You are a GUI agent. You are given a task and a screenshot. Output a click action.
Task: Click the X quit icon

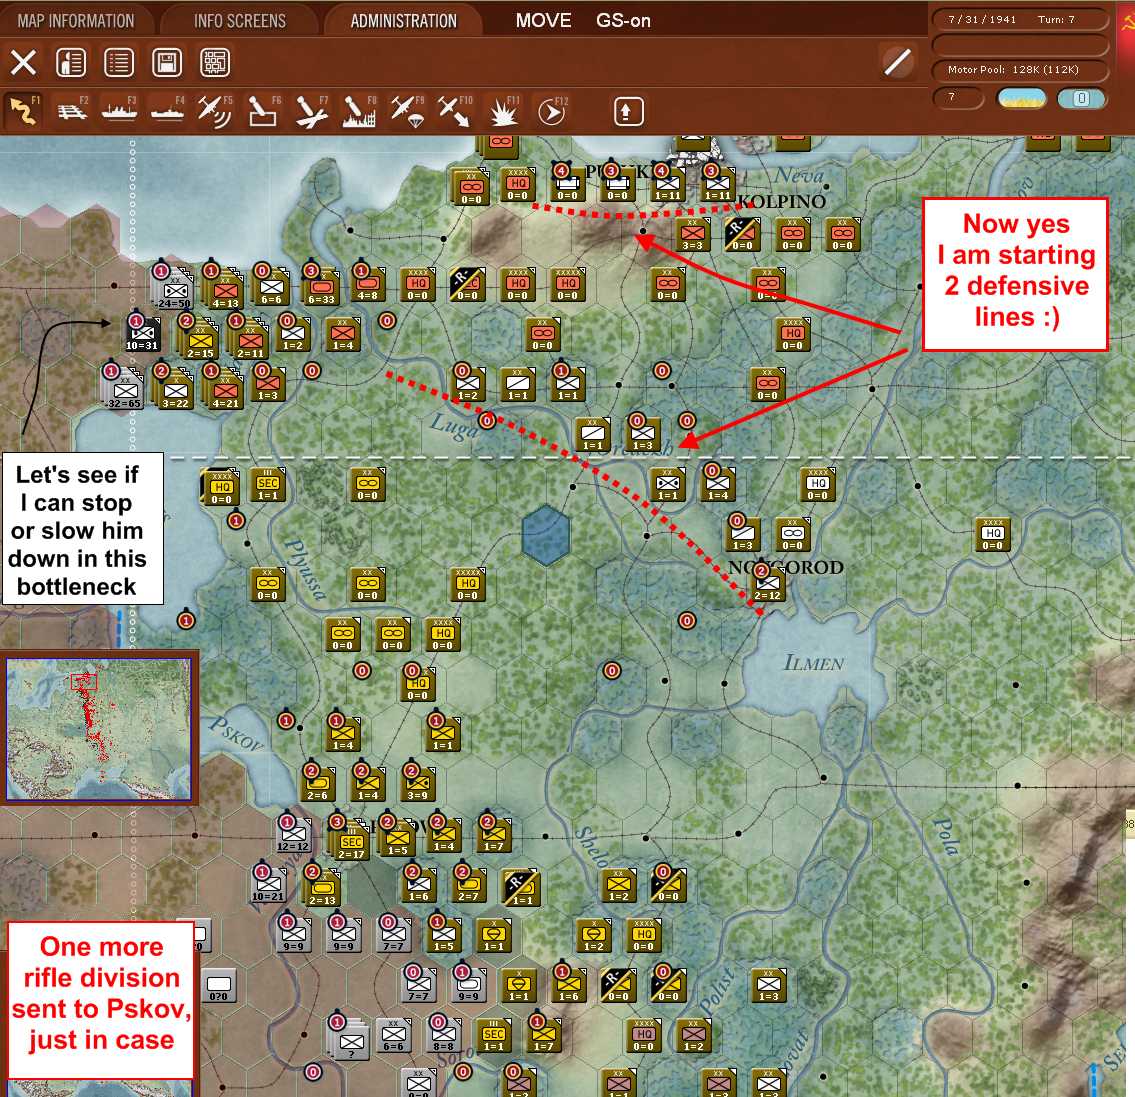[x=23, y=62]
